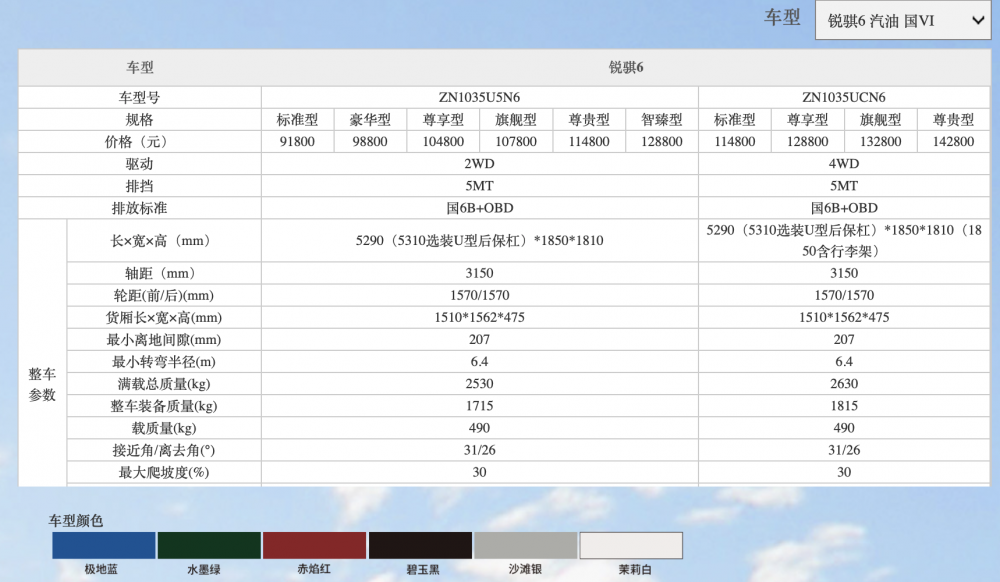
Task: Click the 142800 price cell
Action: [x=953, y=142]
